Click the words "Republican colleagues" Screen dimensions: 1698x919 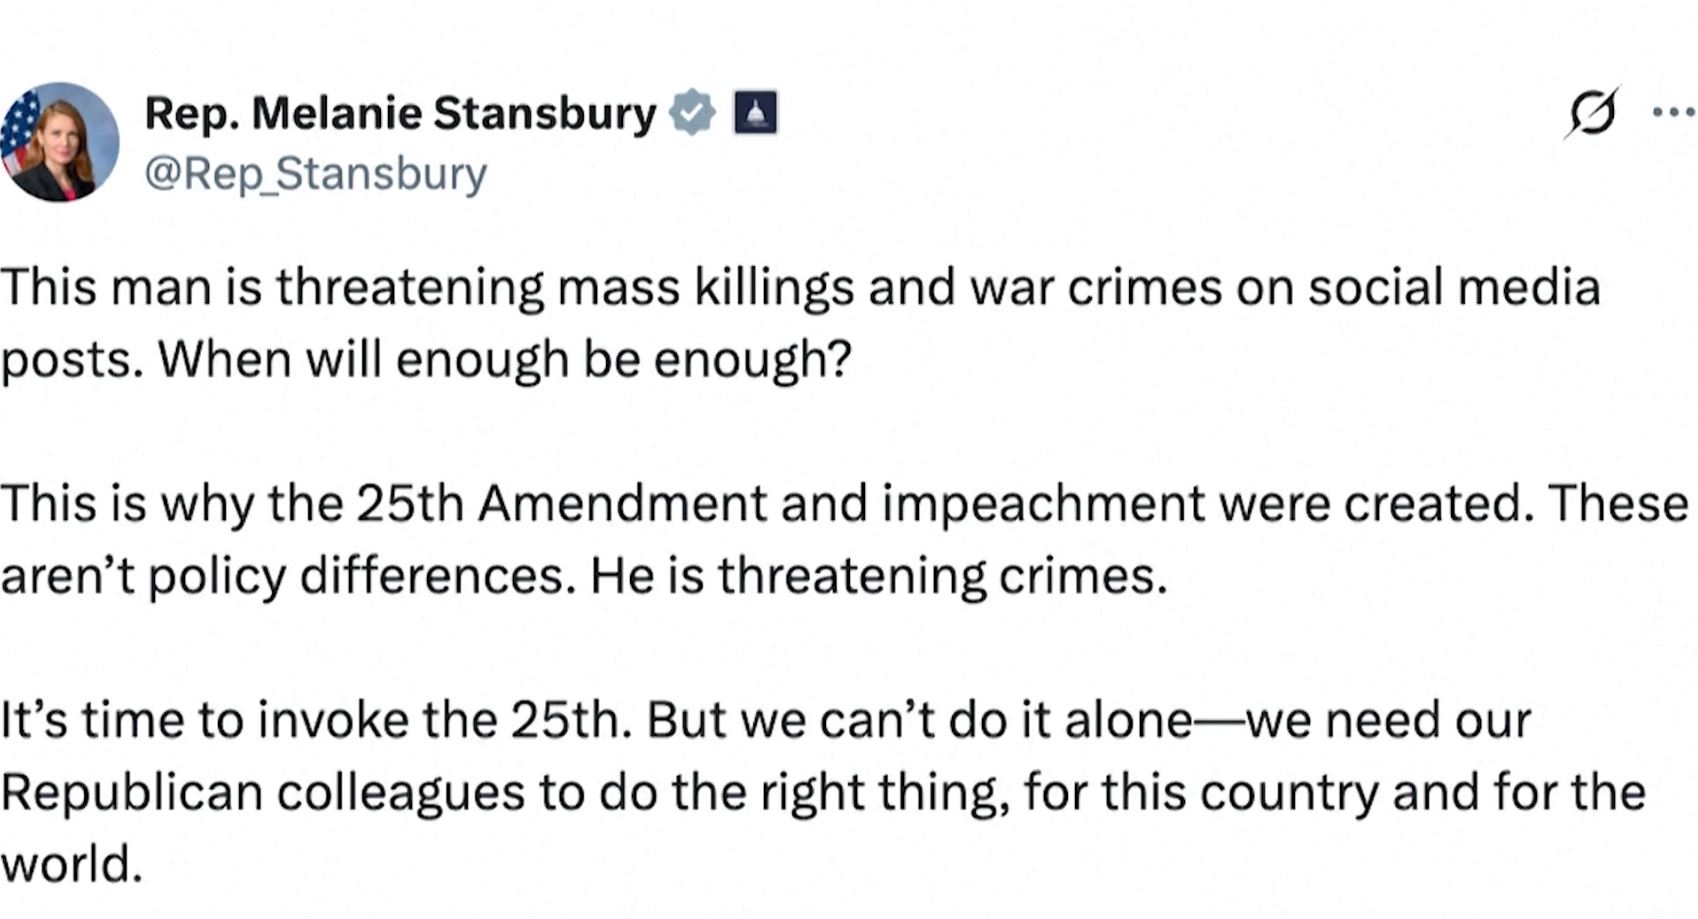[262, 792]
